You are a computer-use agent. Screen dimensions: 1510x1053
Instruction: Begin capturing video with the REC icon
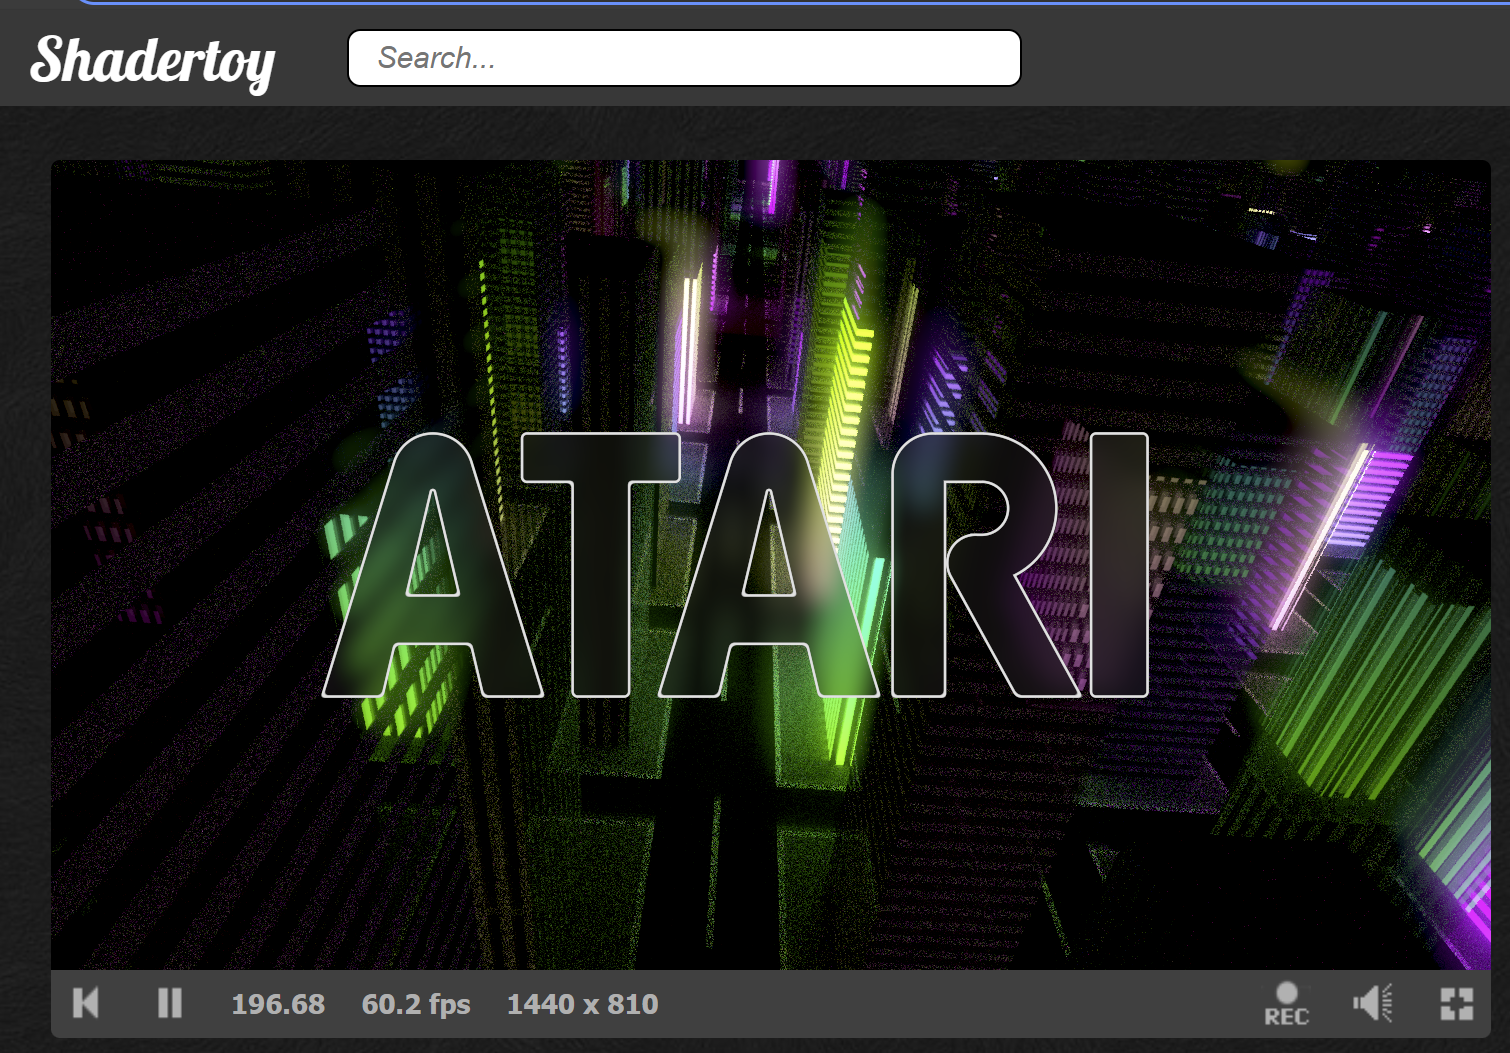(x=1287, y=1003)
